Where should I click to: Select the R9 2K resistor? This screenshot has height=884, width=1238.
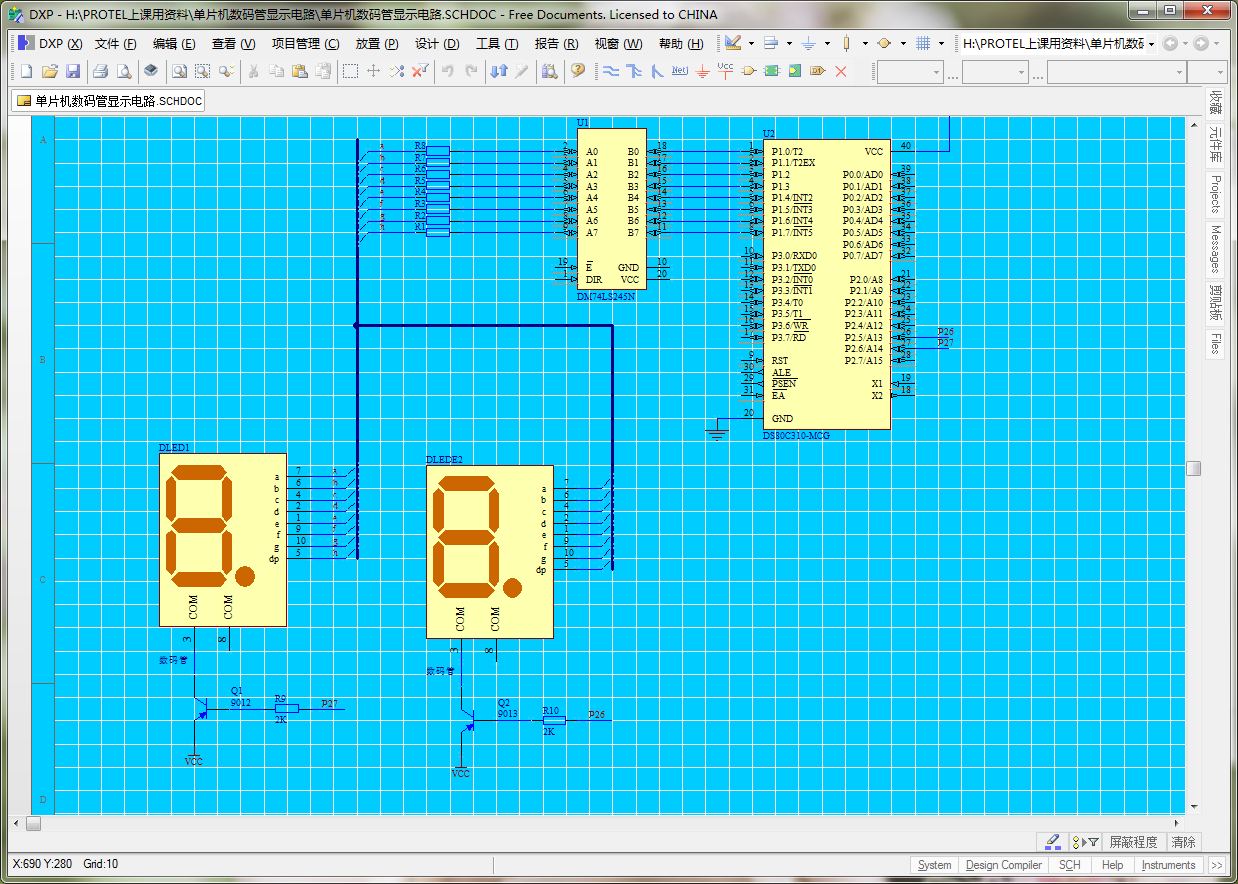click(286, 708)
